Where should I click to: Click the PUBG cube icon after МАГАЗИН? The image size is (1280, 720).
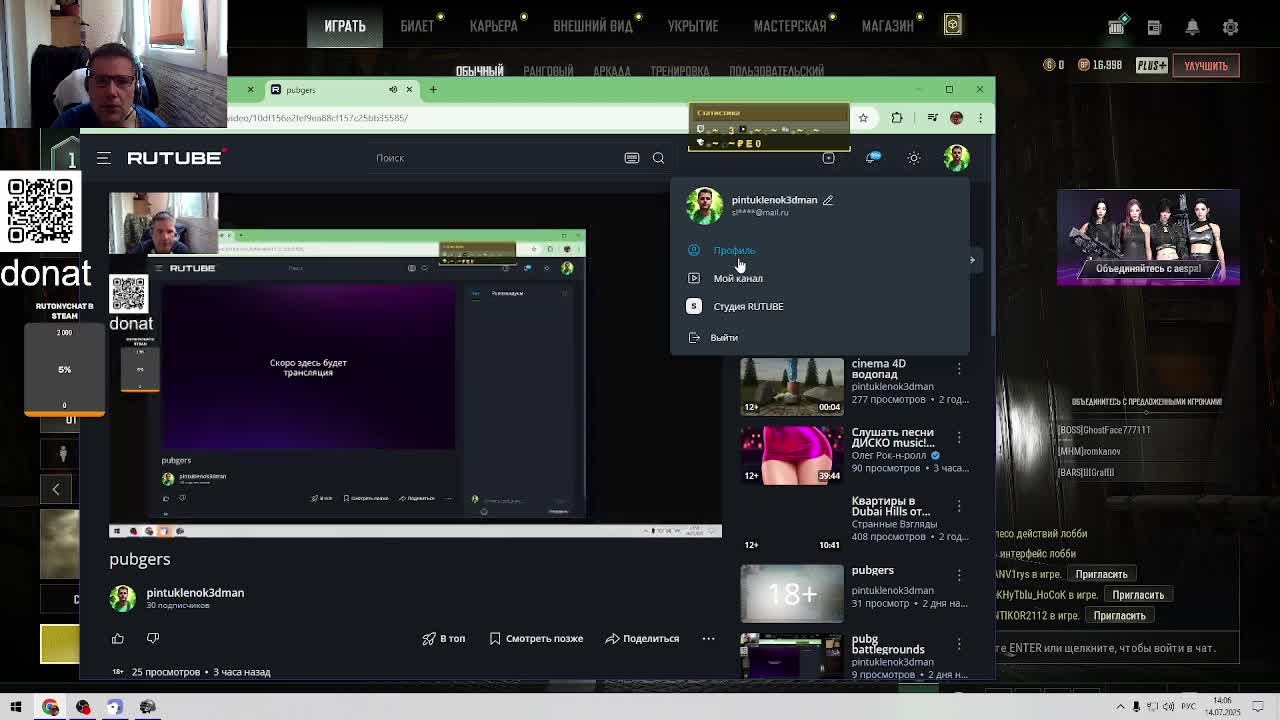953,25
